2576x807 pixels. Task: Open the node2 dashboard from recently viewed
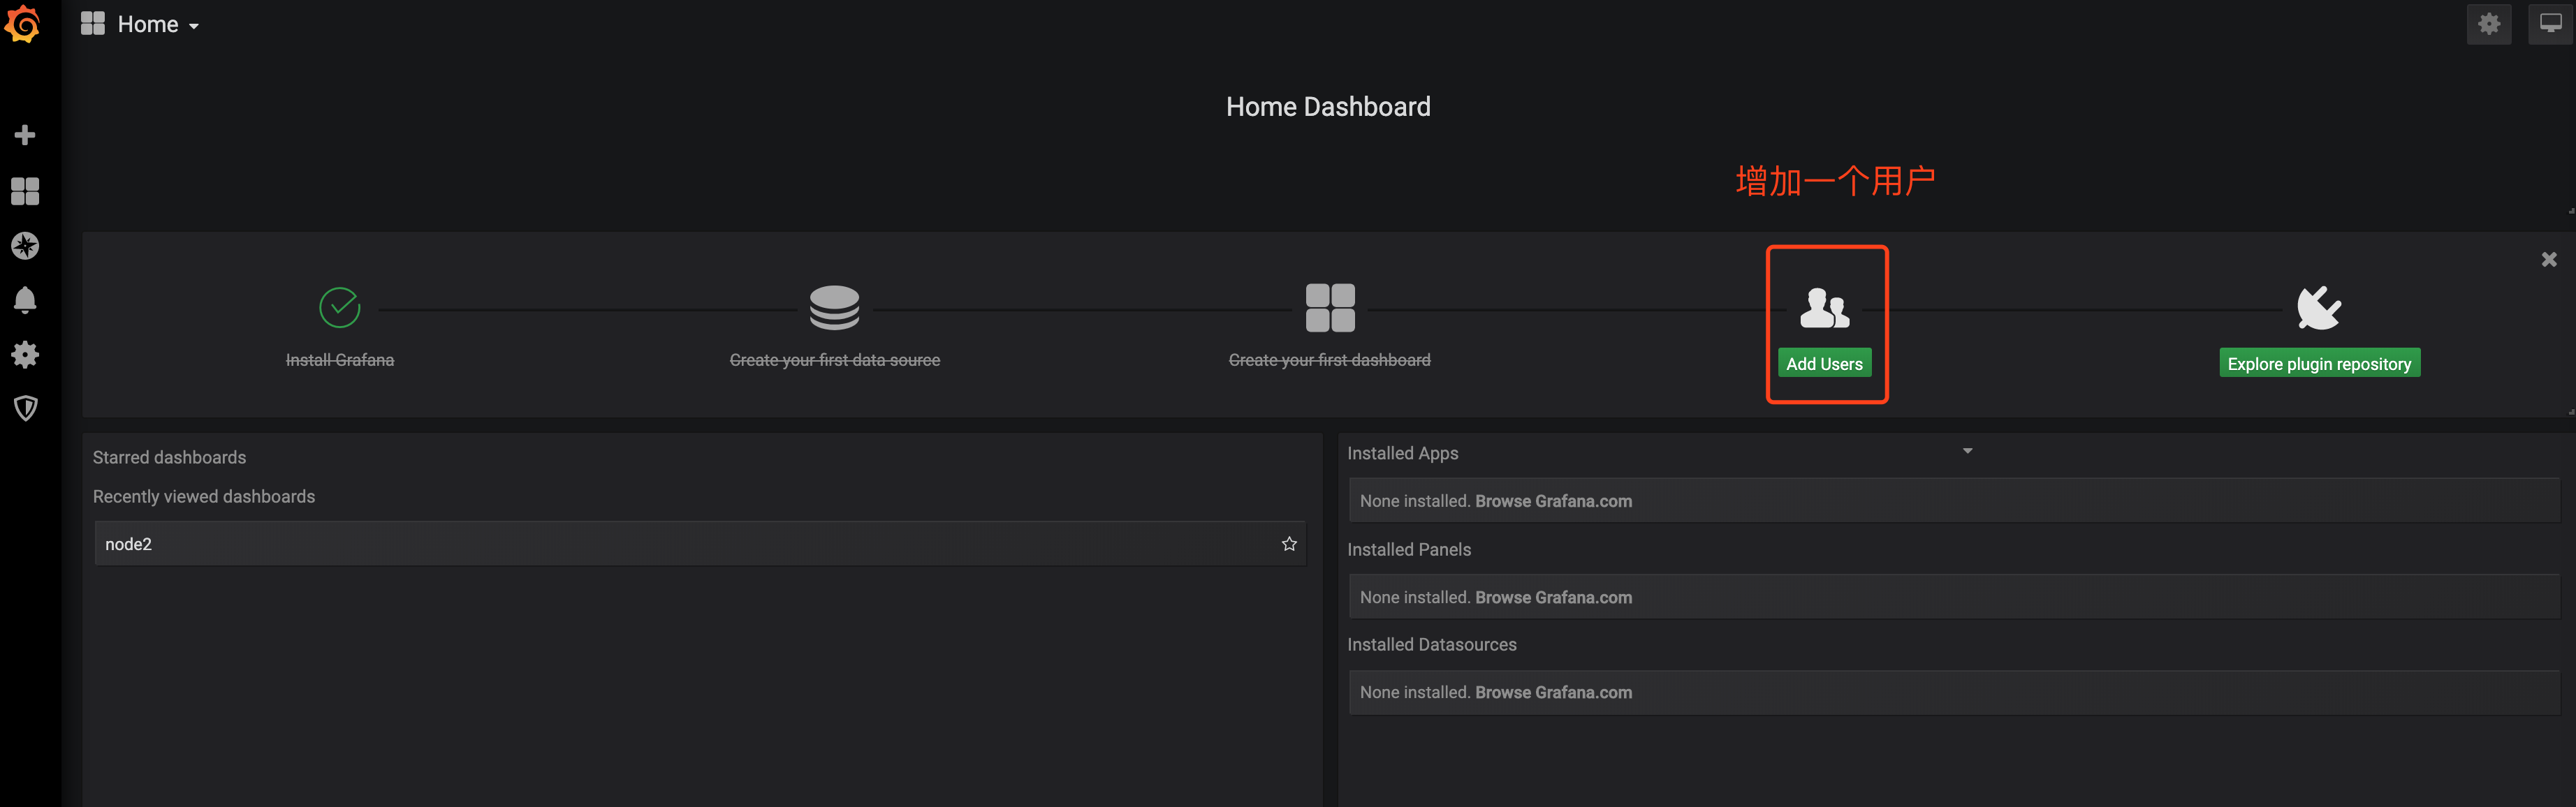[128, 543]
